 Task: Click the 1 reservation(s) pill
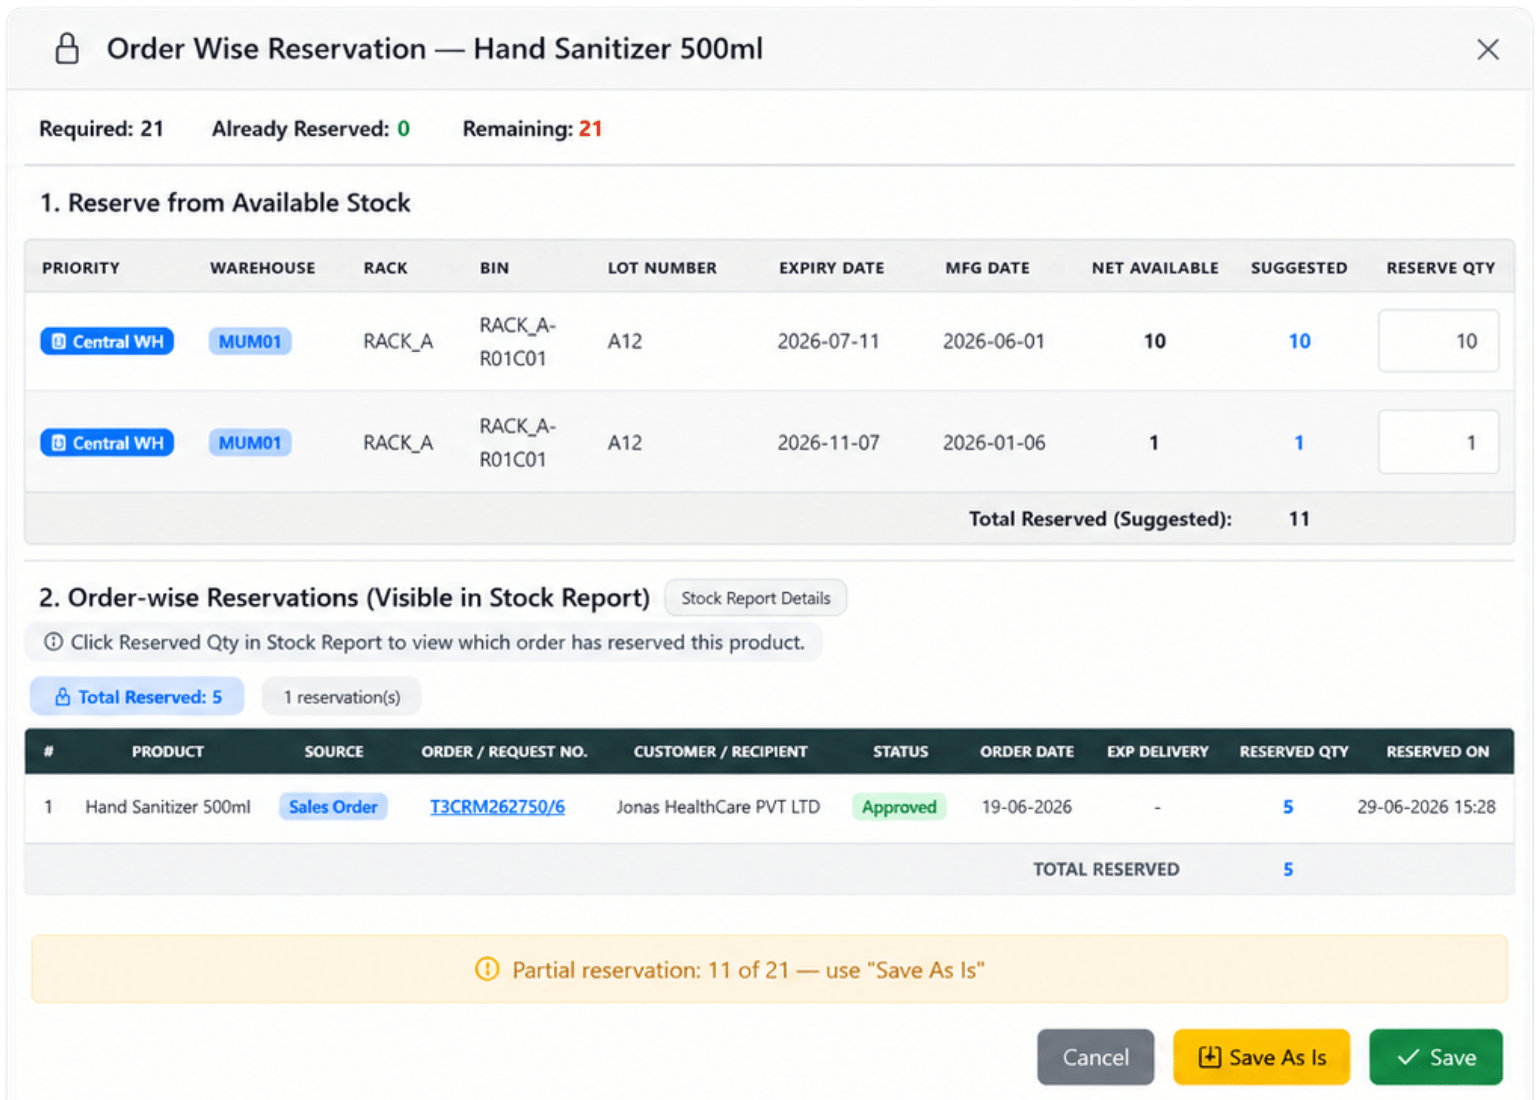[x=341, y=697]
